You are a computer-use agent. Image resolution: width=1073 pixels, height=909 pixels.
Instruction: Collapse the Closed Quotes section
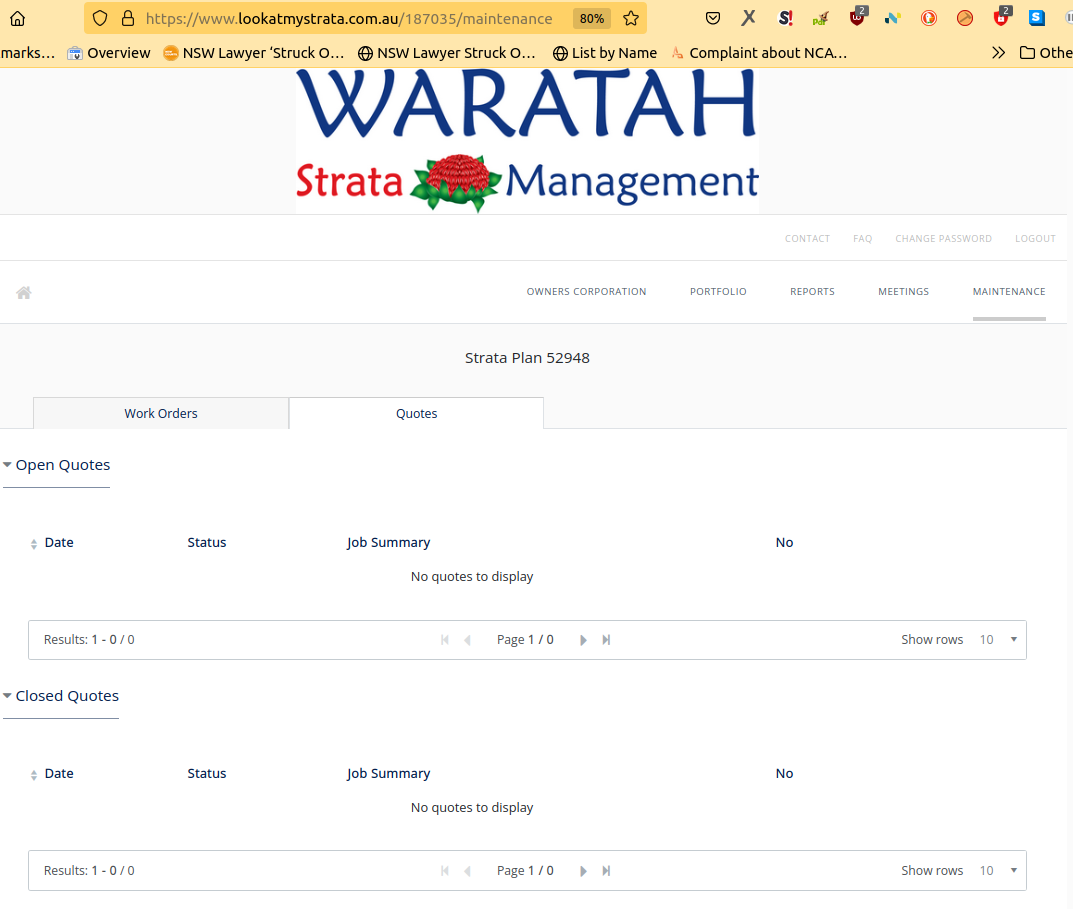pos(61,695)
